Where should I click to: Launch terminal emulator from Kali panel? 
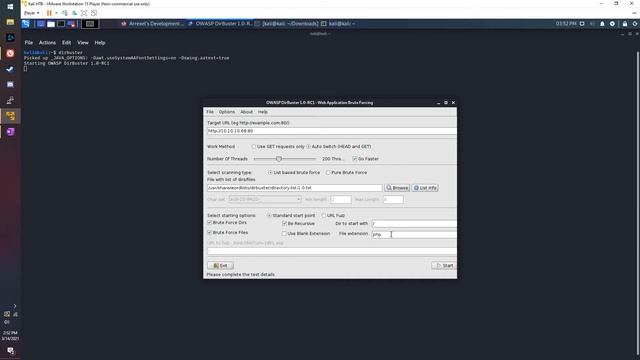click(x=61, y=24)
